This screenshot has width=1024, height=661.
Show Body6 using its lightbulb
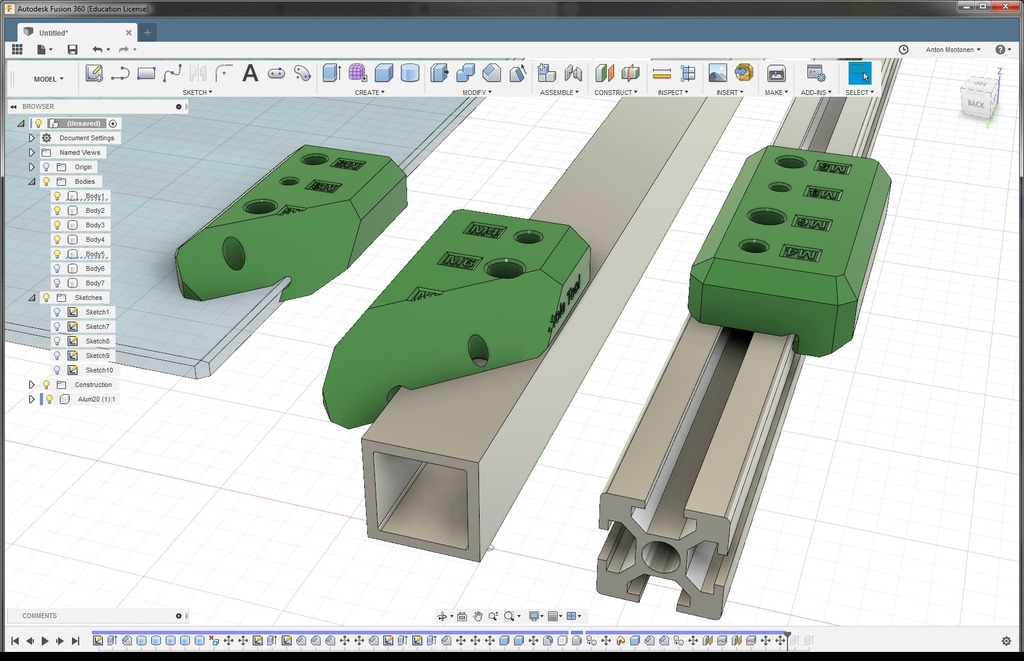click(x=57, y=269)
